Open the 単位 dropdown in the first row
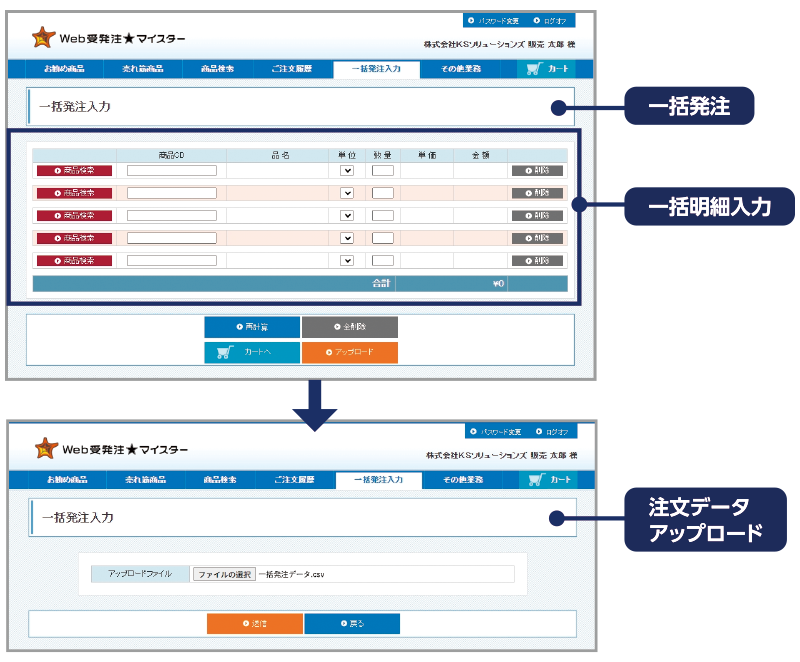The height and width of the screenshot is (662, 800). tap(348, 171)
